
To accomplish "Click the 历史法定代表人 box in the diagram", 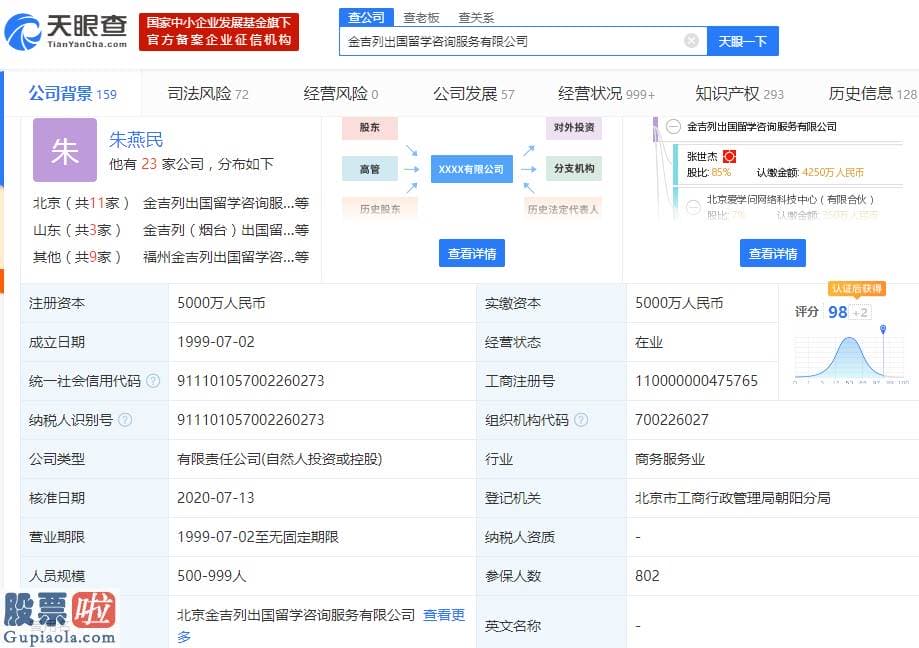I will [563, 209].
